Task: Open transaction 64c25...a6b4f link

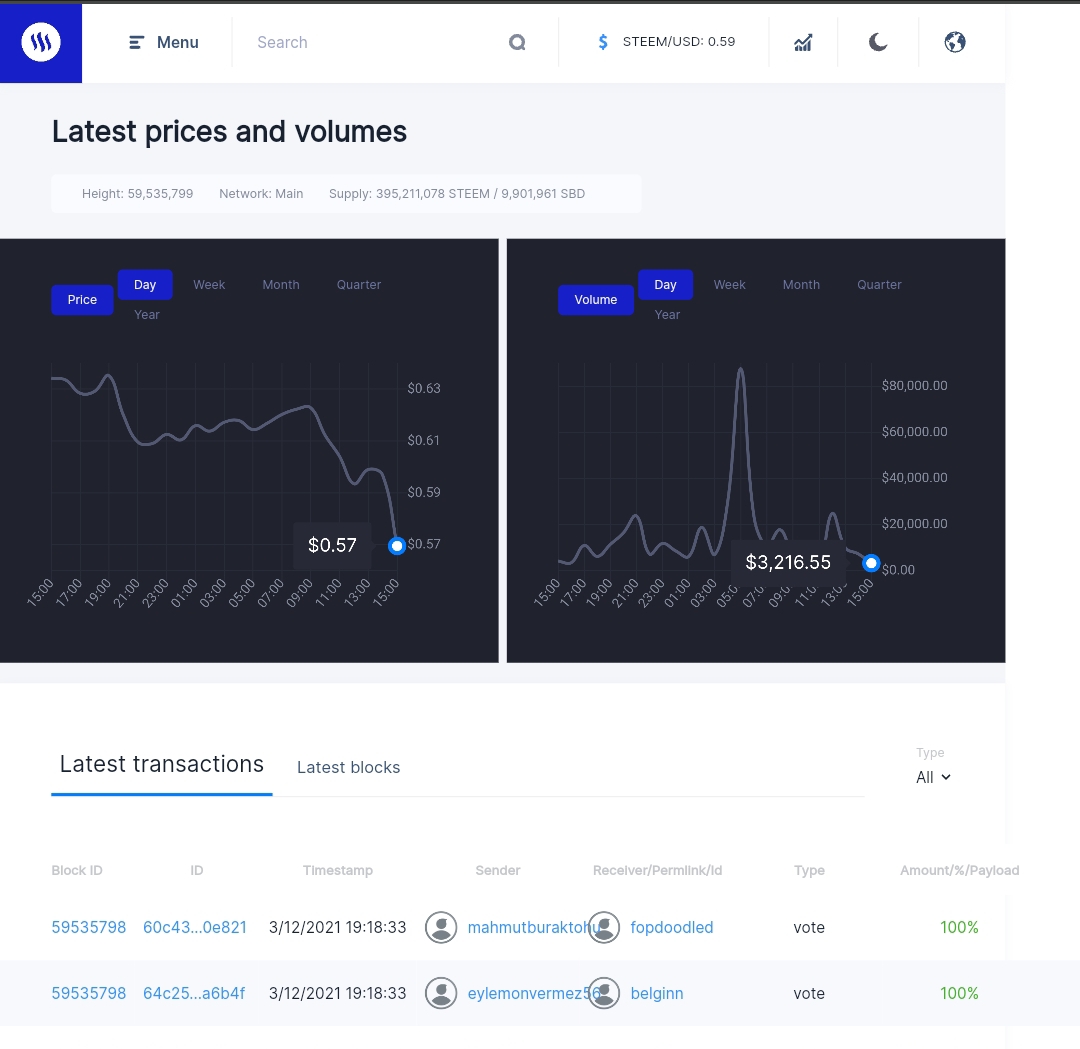Action: pos(194,993)
